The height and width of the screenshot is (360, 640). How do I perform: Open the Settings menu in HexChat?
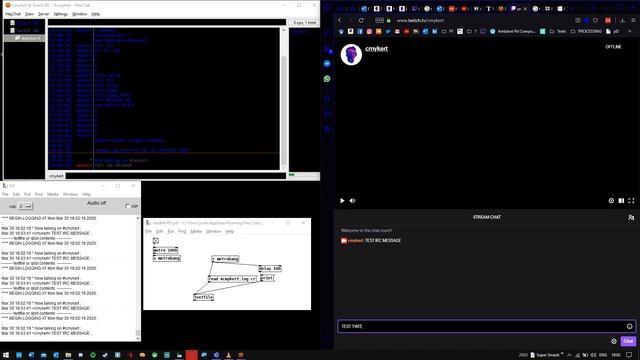60,14
